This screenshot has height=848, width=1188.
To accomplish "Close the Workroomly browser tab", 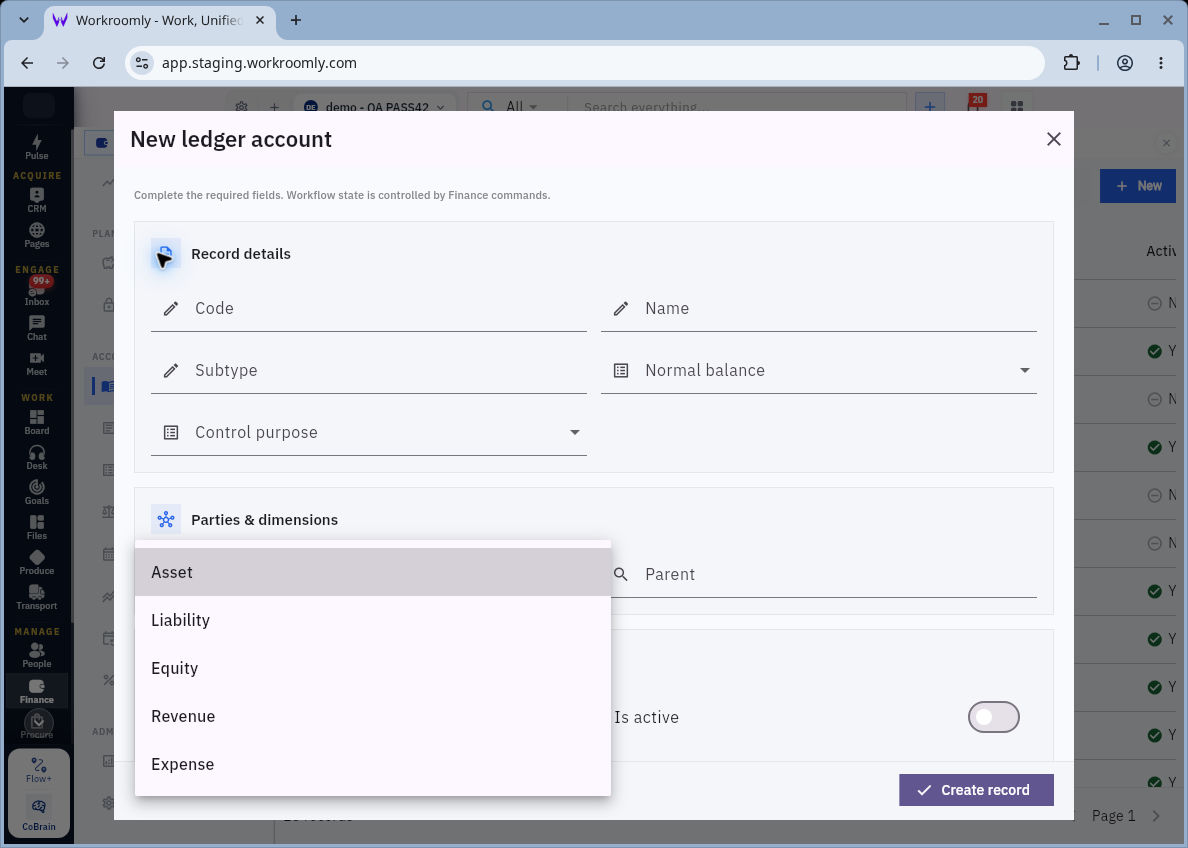I will pyautogui.click(x=260, y=20).
